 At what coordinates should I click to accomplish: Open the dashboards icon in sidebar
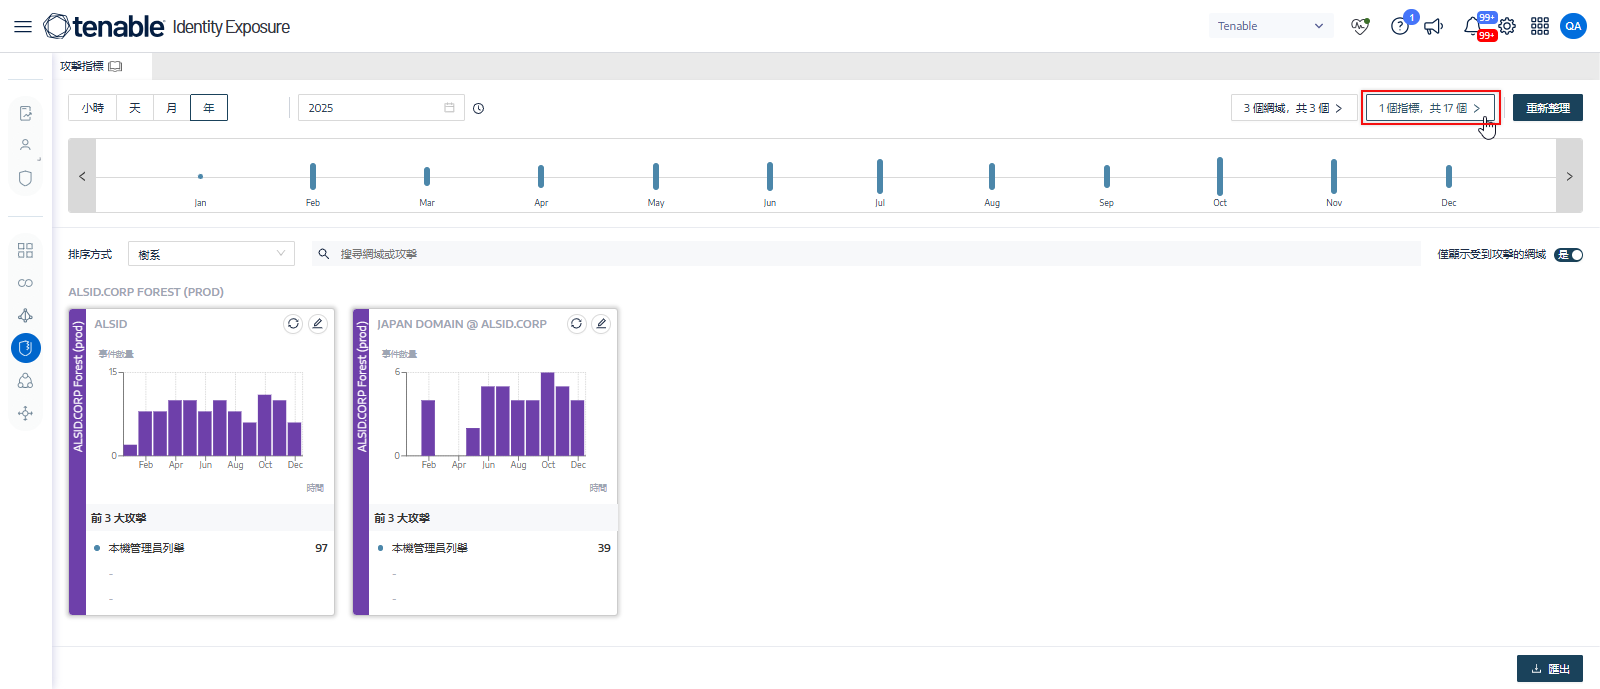click(x=26, y=250)
